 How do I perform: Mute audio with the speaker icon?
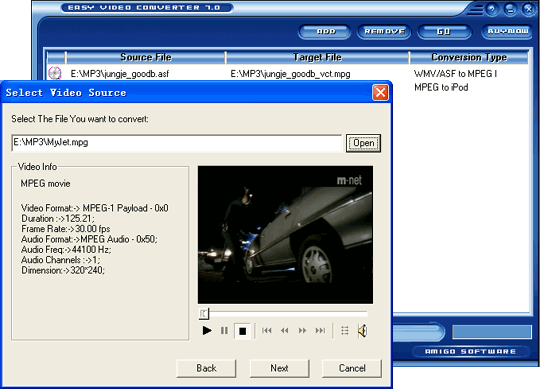(x=363, y=331)
